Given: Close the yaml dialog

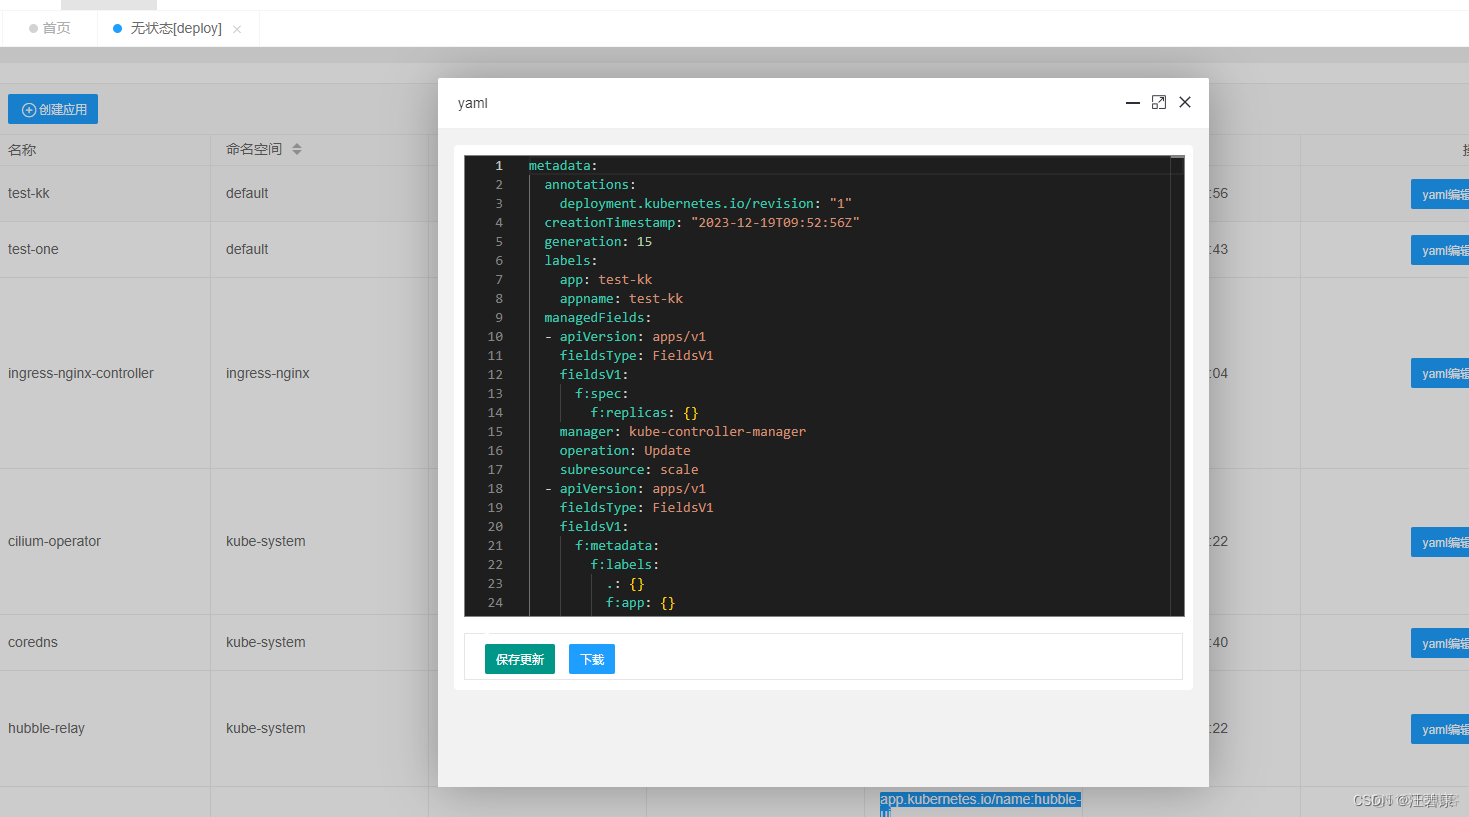Looking at the screenshot, I should 1185,102.
